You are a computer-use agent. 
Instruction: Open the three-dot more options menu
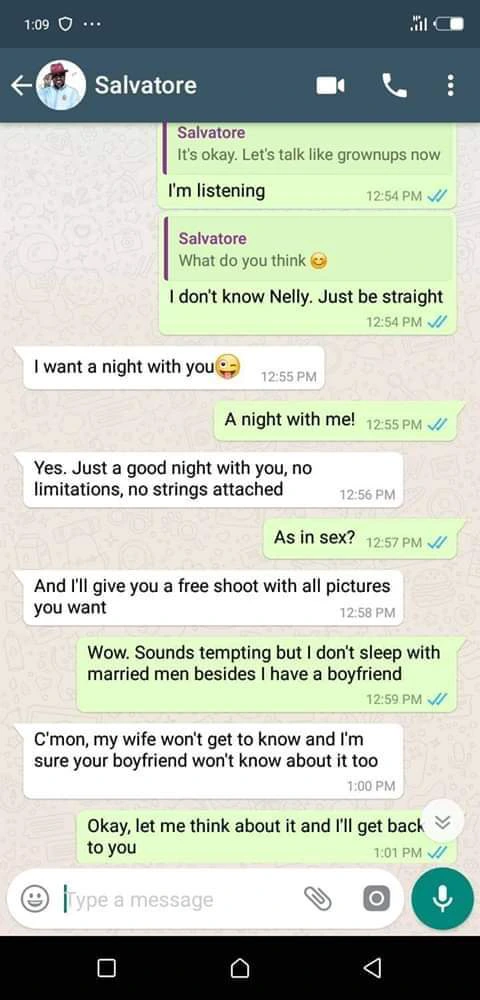tap(451, 85)
